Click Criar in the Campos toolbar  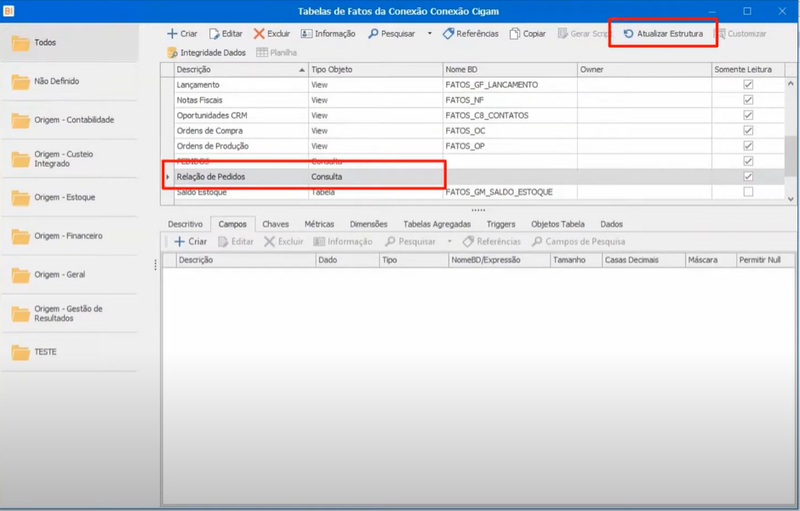191,242
